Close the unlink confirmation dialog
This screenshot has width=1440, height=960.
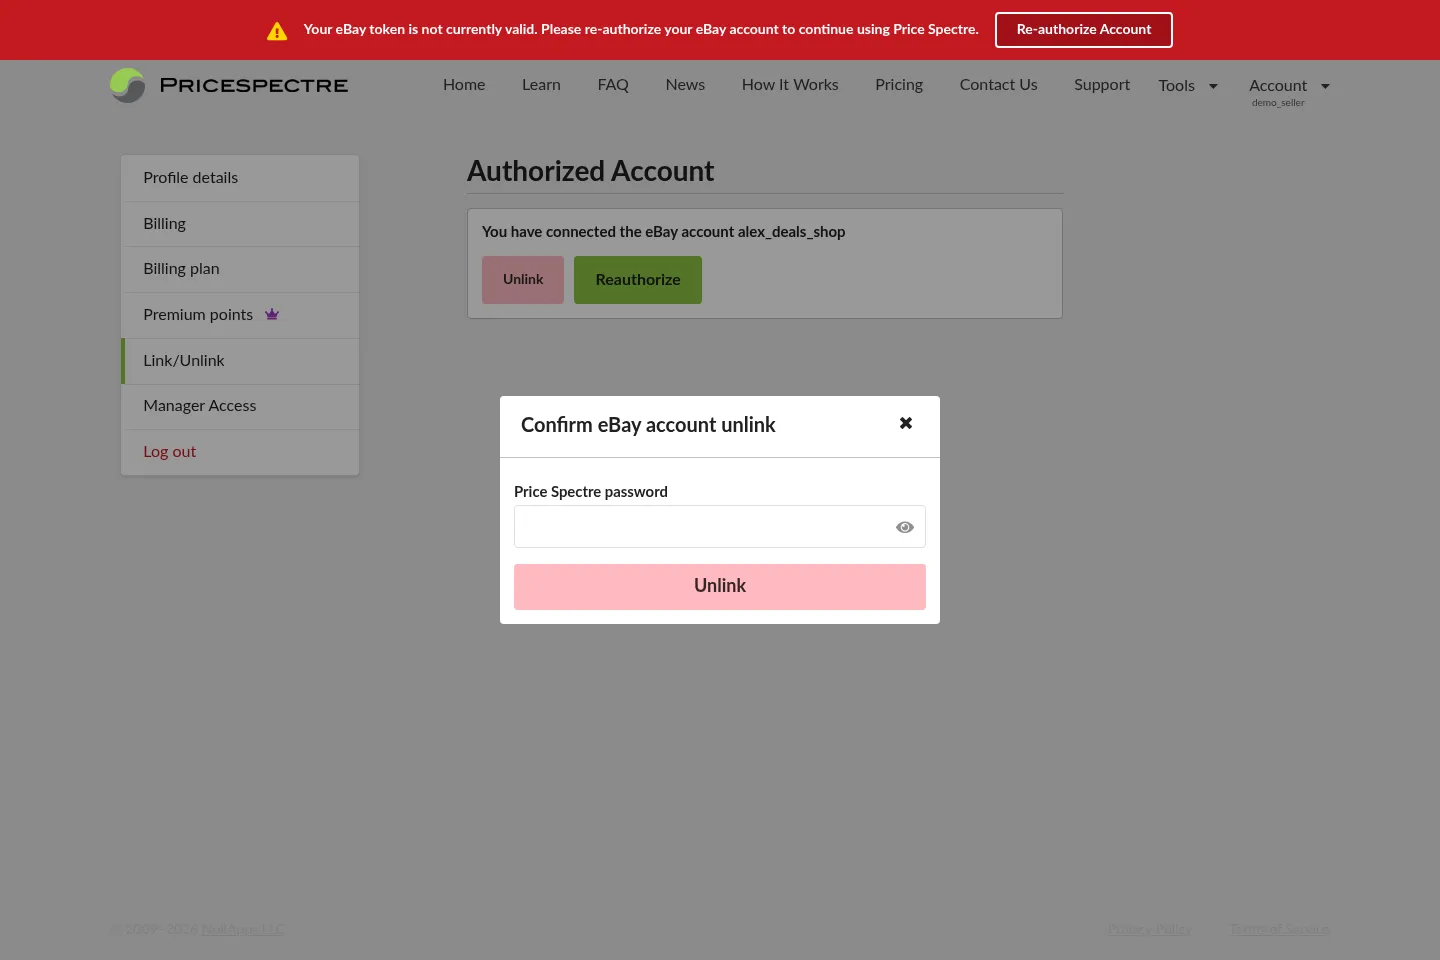point(906,423)
